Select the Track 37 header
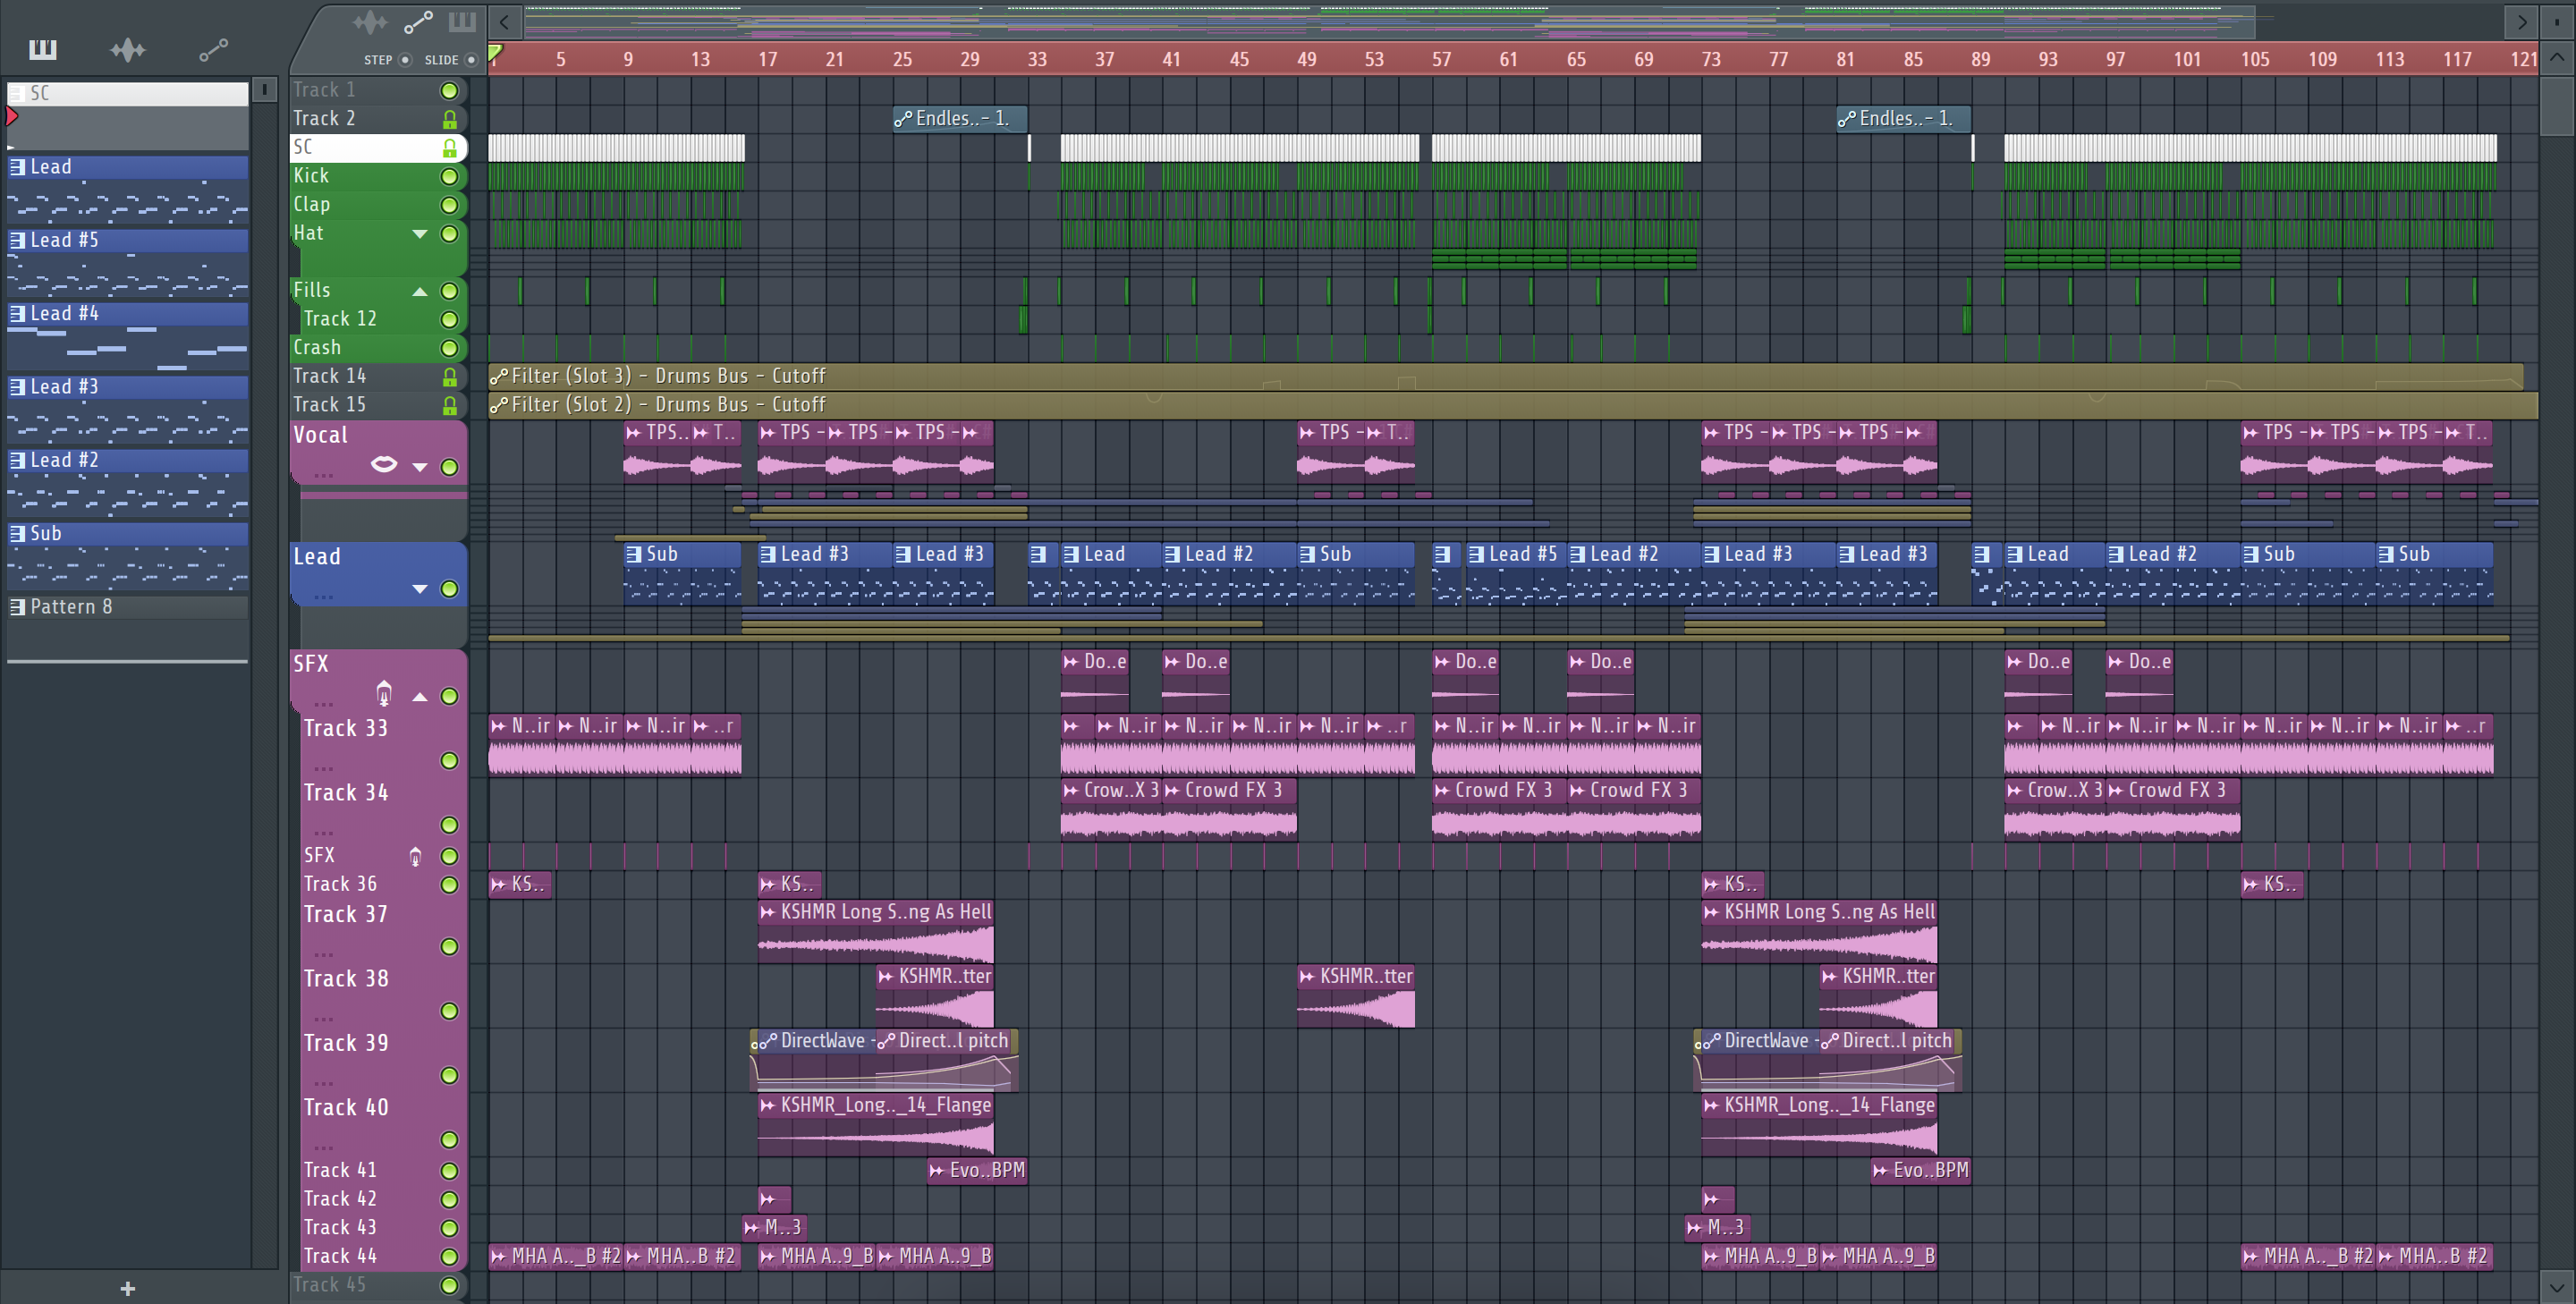 click(384, 931)
